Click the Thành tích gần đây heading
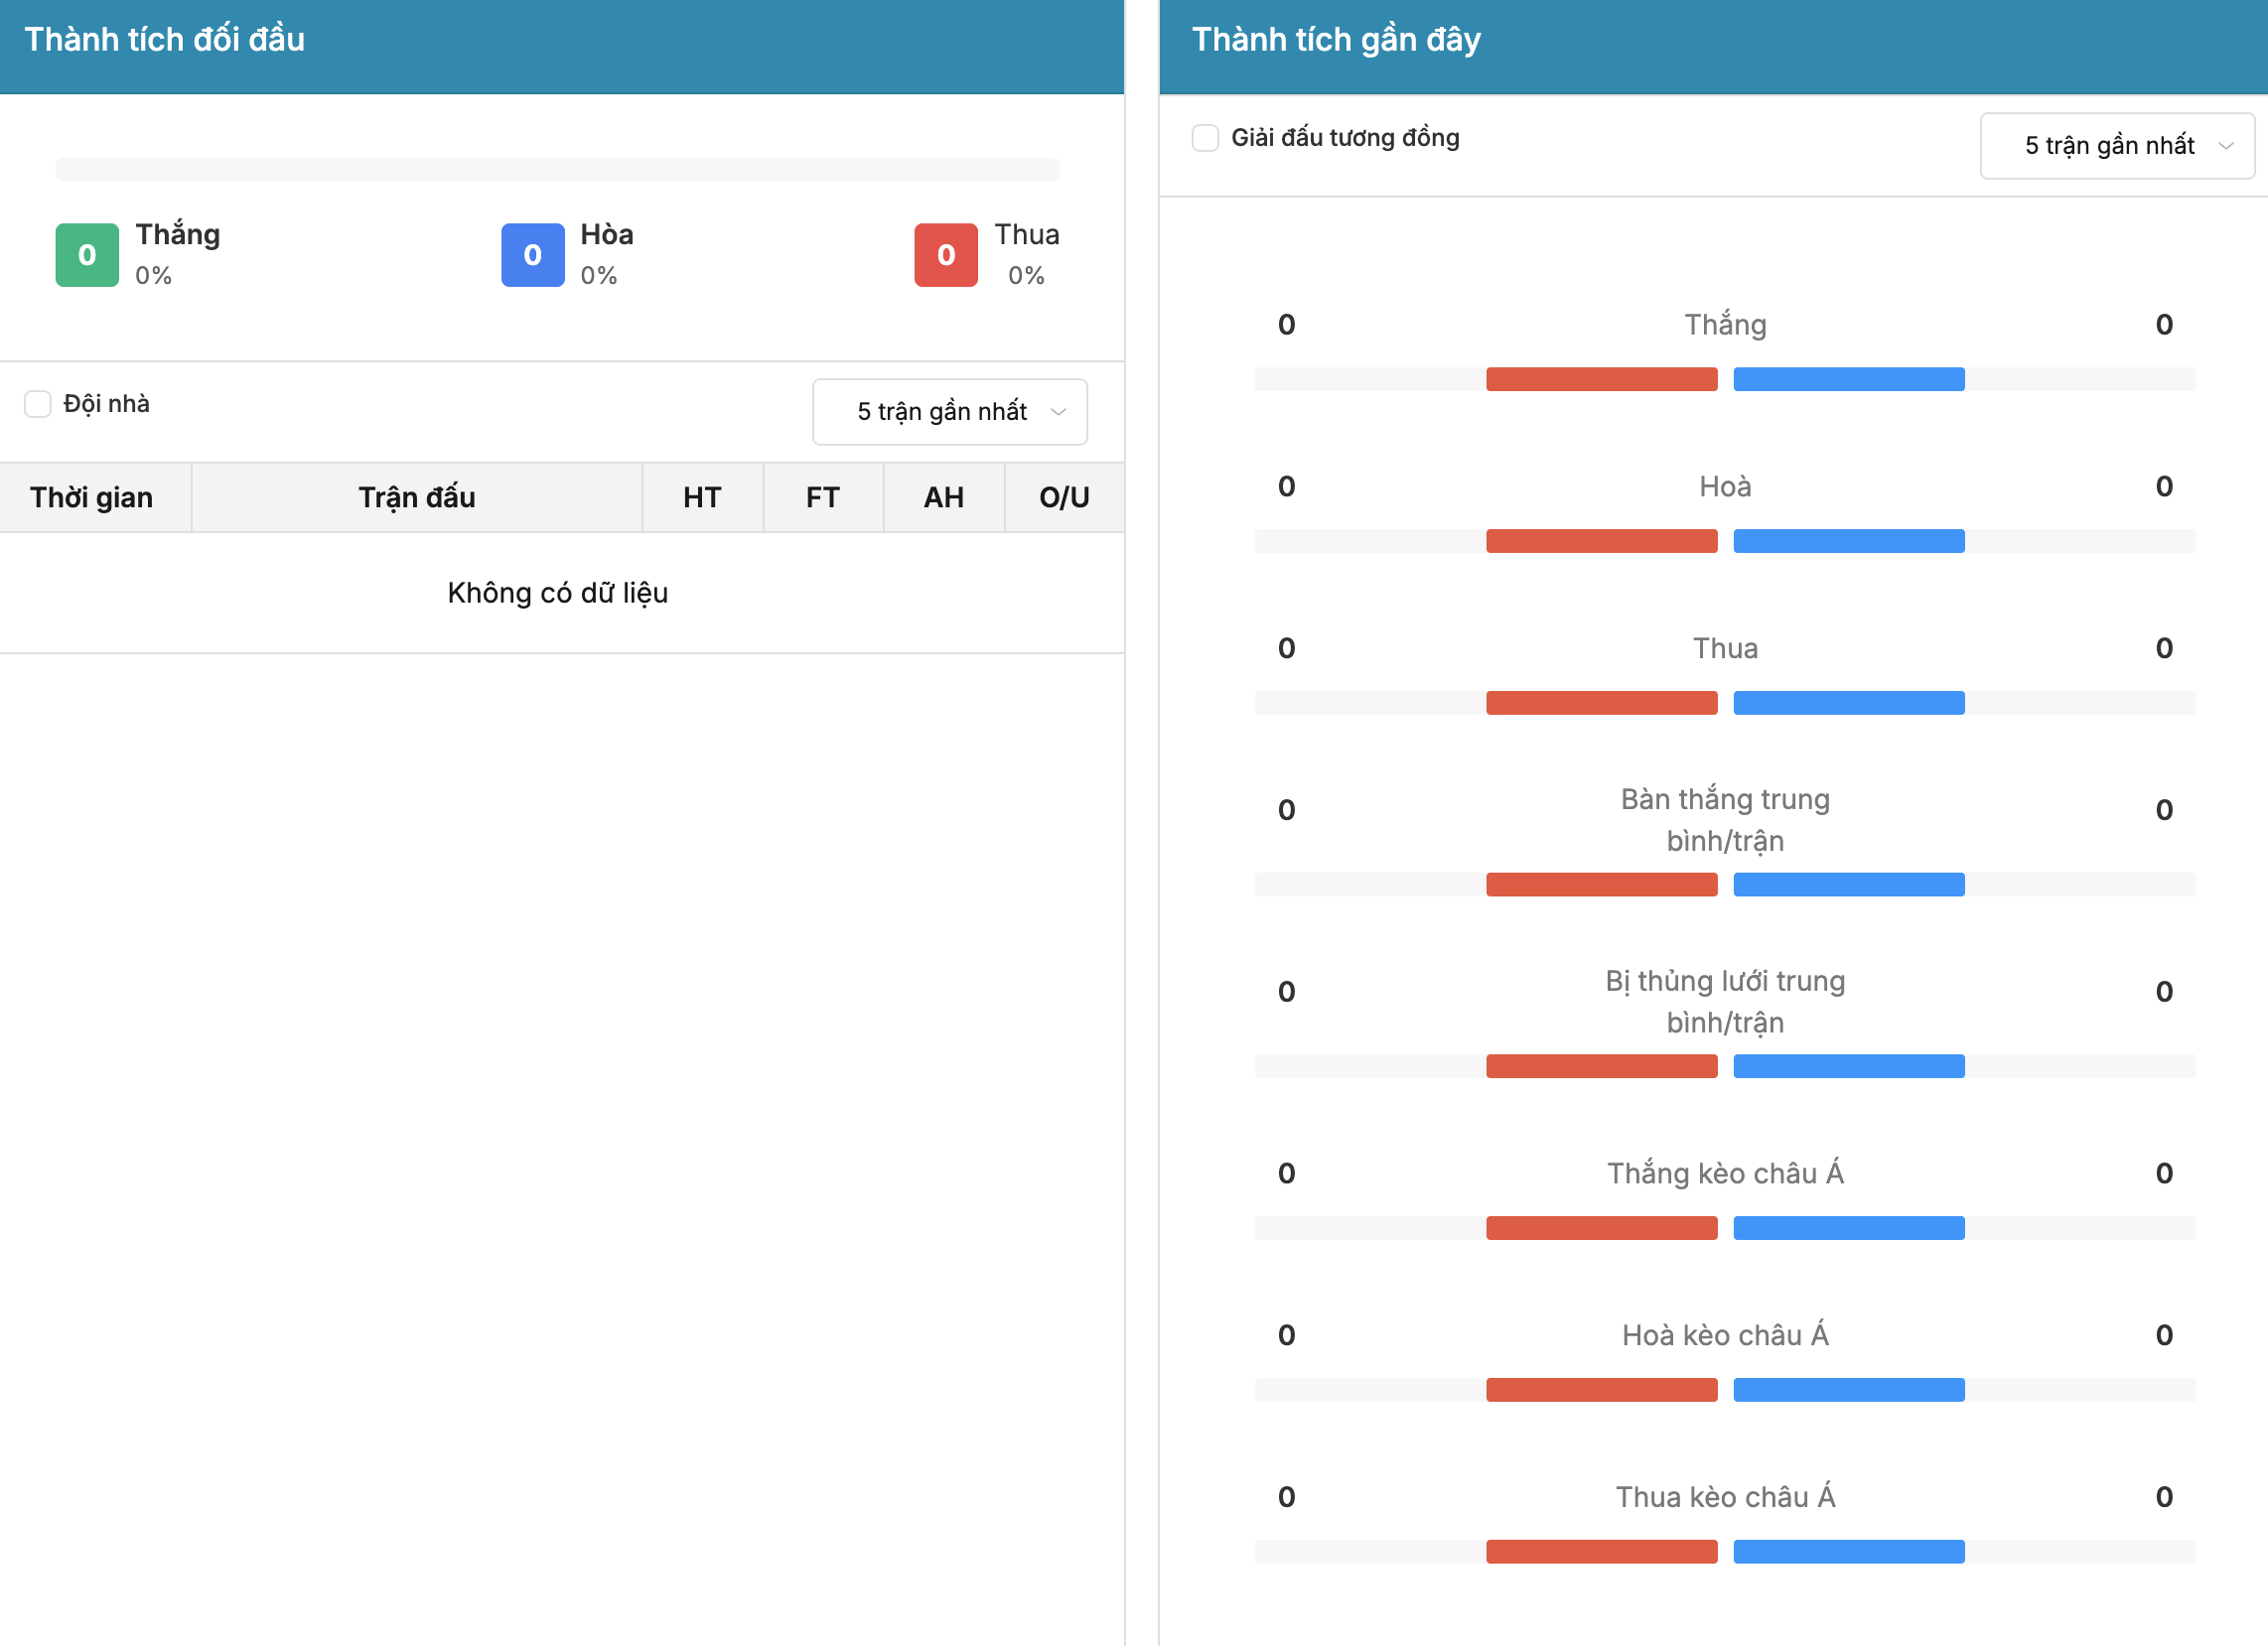 tap(1336, 39)
